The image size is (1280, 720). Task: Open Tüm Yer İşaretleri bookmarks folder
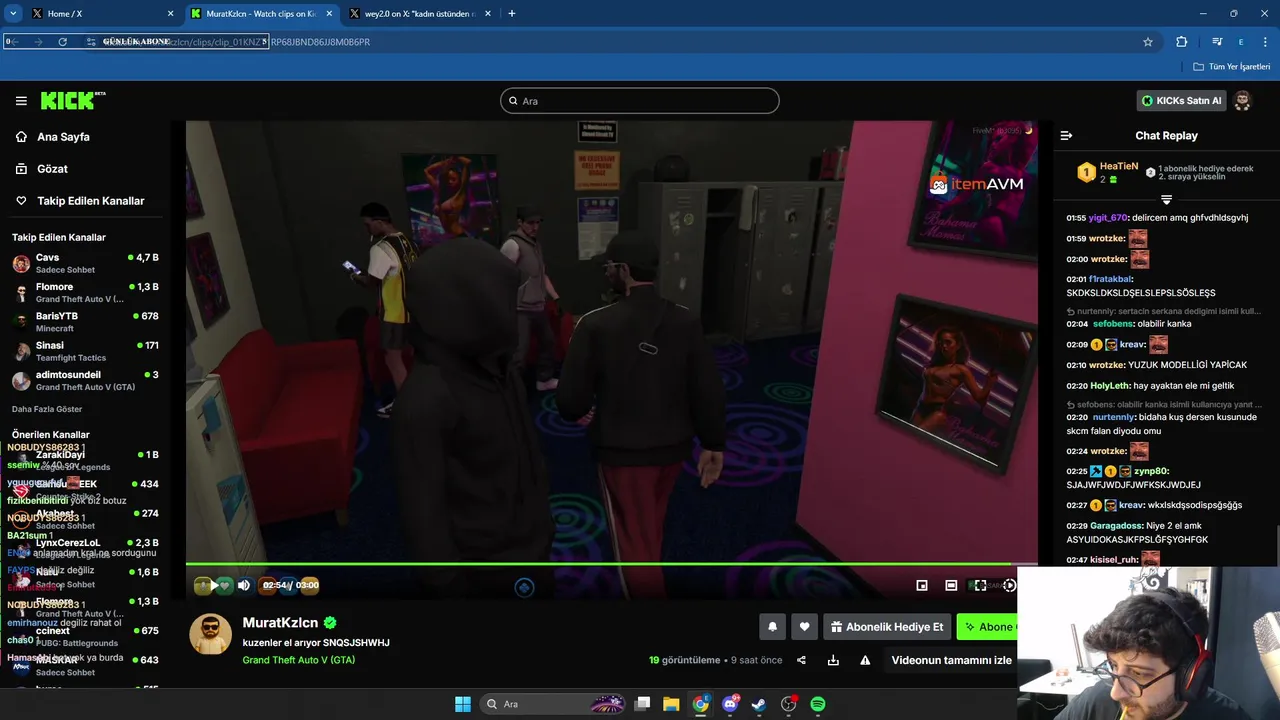[x=1232, y=66]
